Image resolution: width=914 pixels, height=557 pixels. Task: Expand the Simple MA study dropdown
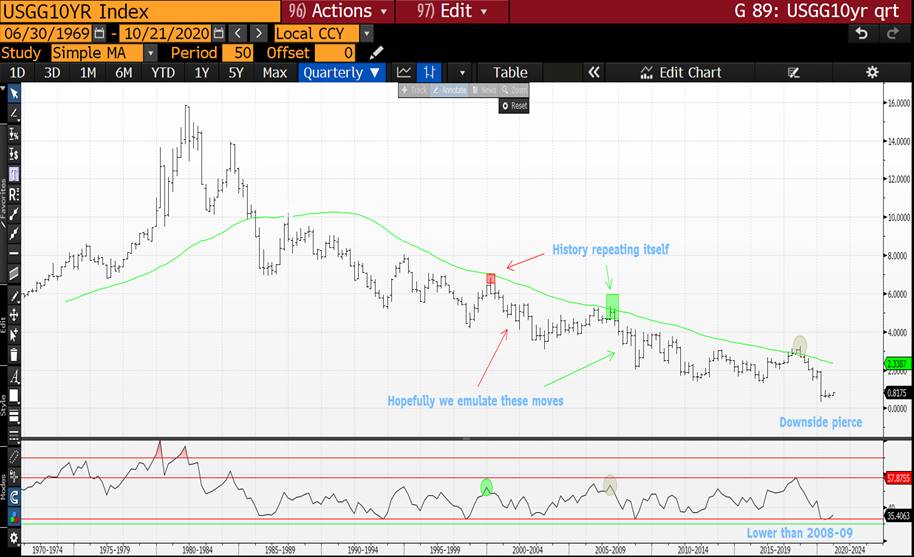point(150,52)
